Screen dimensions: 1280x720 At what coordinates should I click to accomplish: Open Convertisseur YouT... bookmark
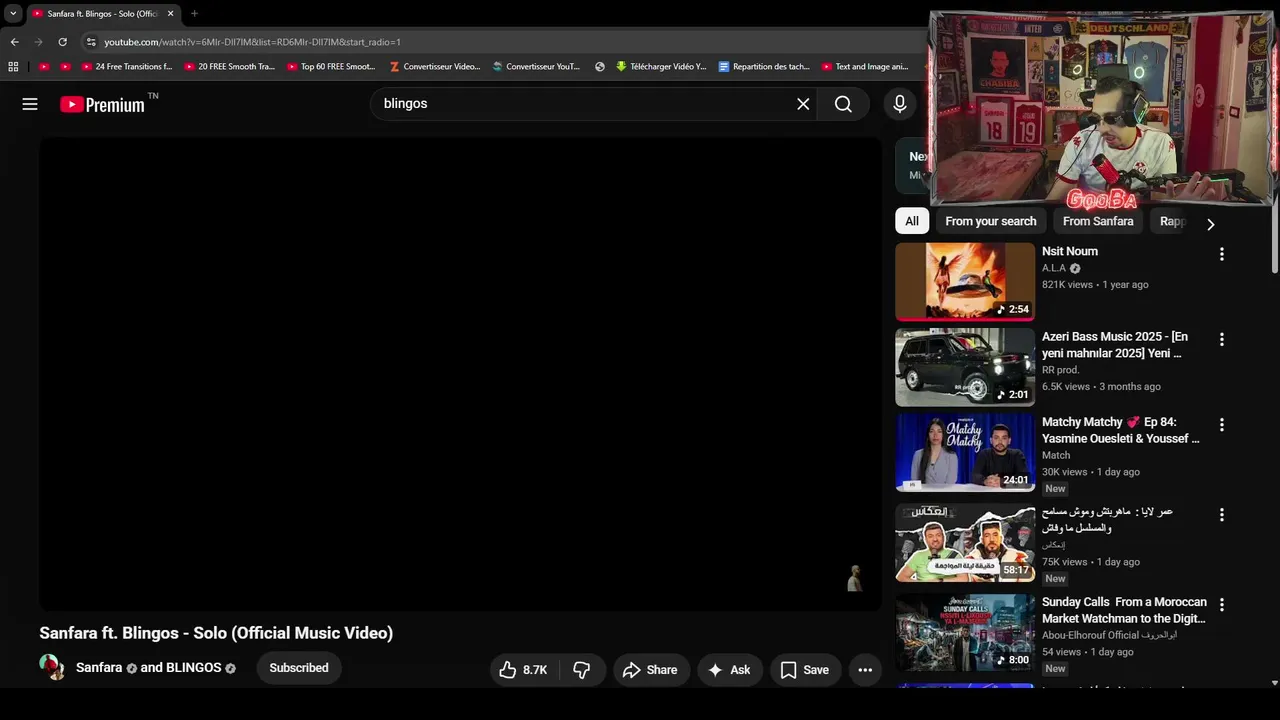point(536,67)
